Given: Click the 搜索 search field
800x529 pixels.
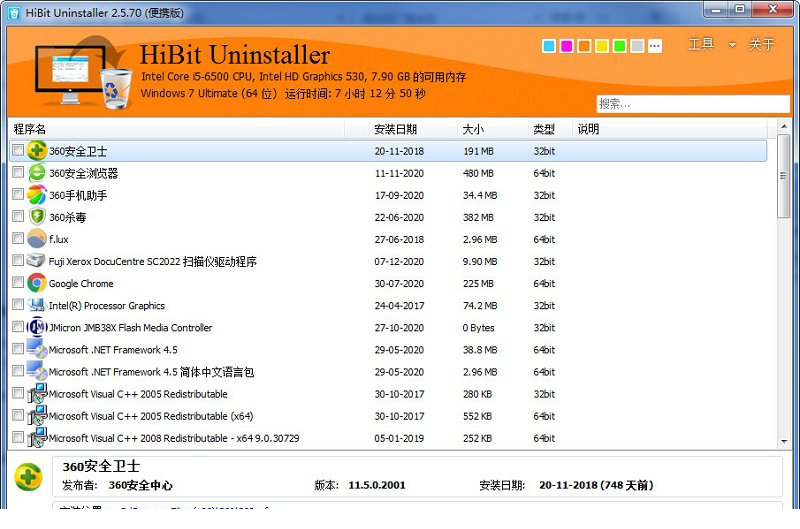Looking at the screenshot, I should 693,104.
